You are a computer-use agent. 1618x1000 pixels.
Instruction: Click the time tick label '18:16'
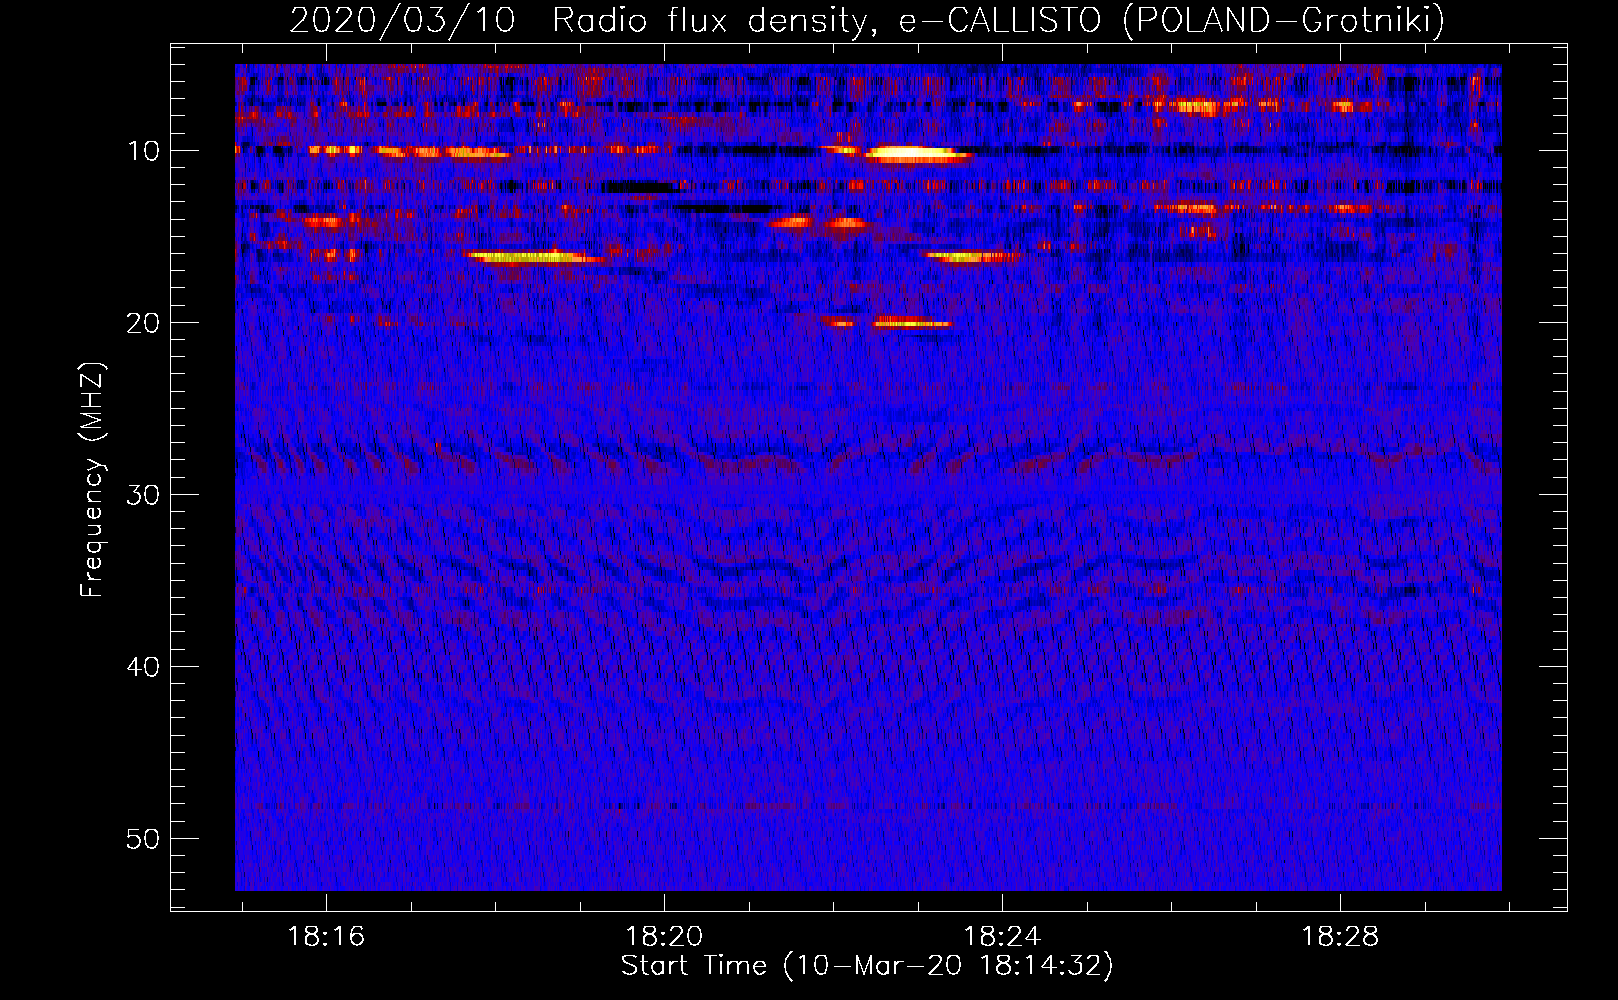click(x=326, y=937)
